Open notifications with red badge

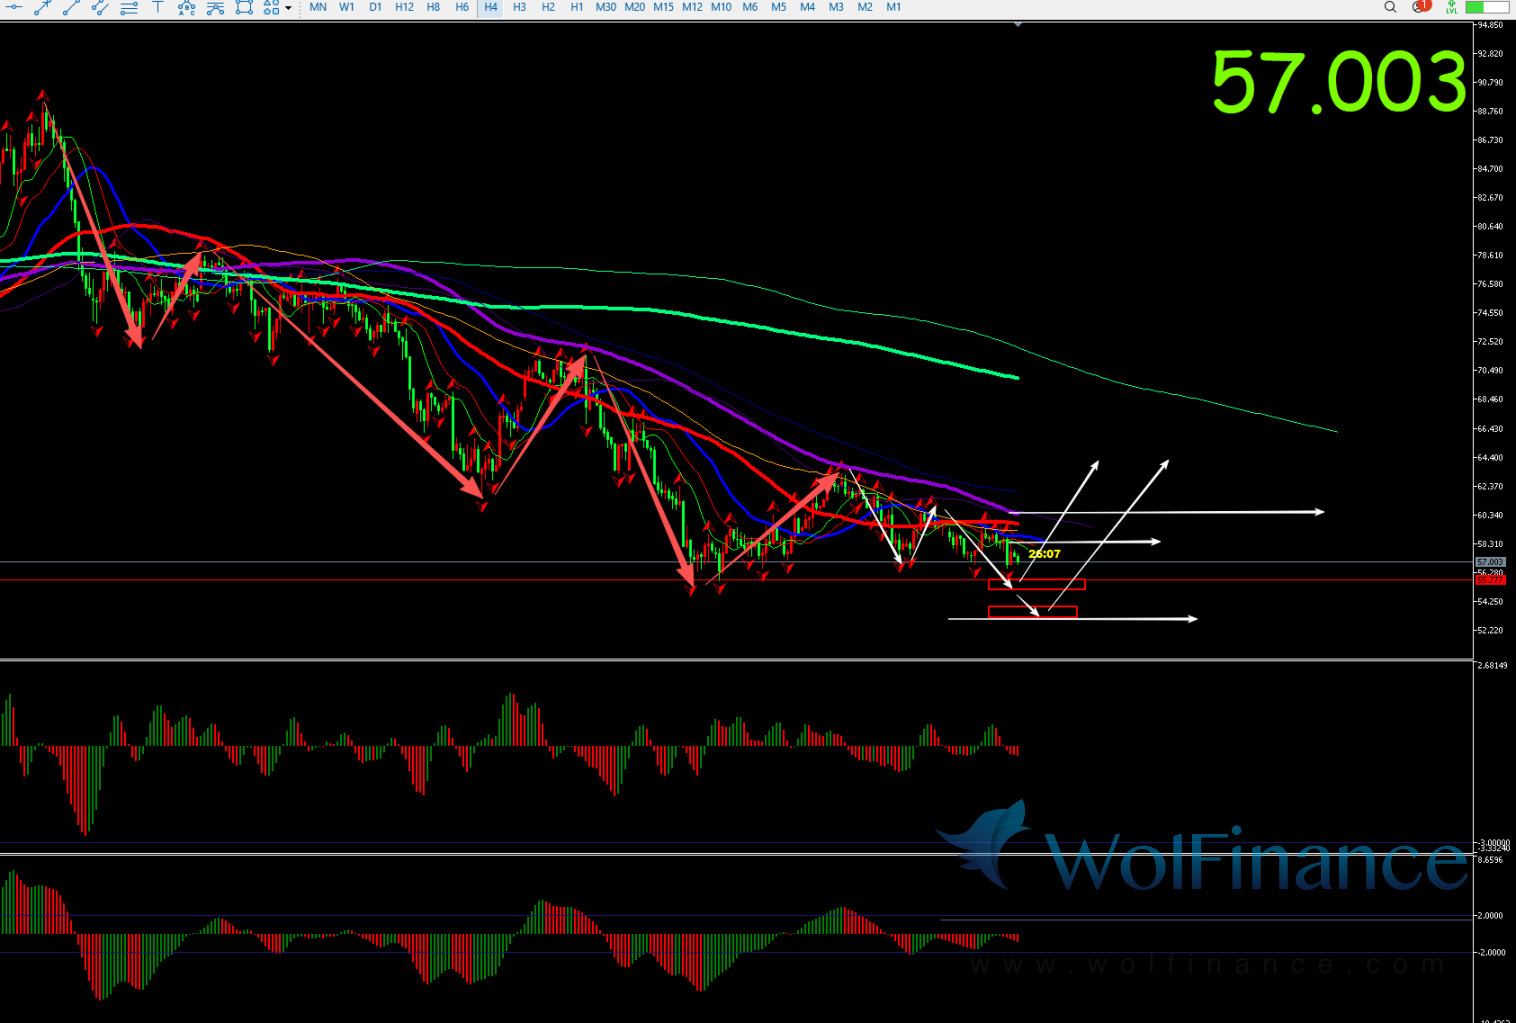pos(1421,7)
